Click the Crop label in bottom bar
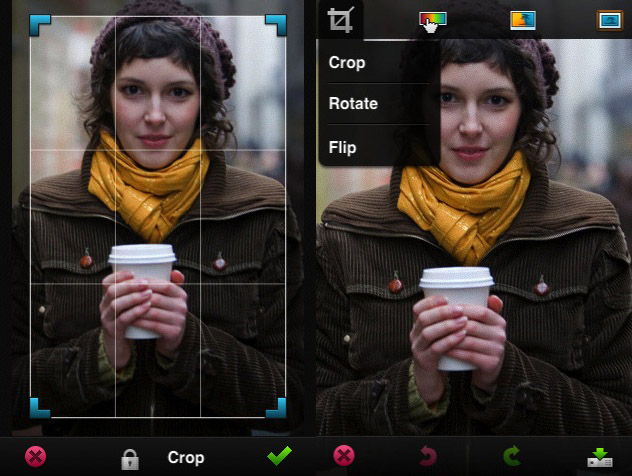Screen dimensions: 632x476 pos(186,458)
